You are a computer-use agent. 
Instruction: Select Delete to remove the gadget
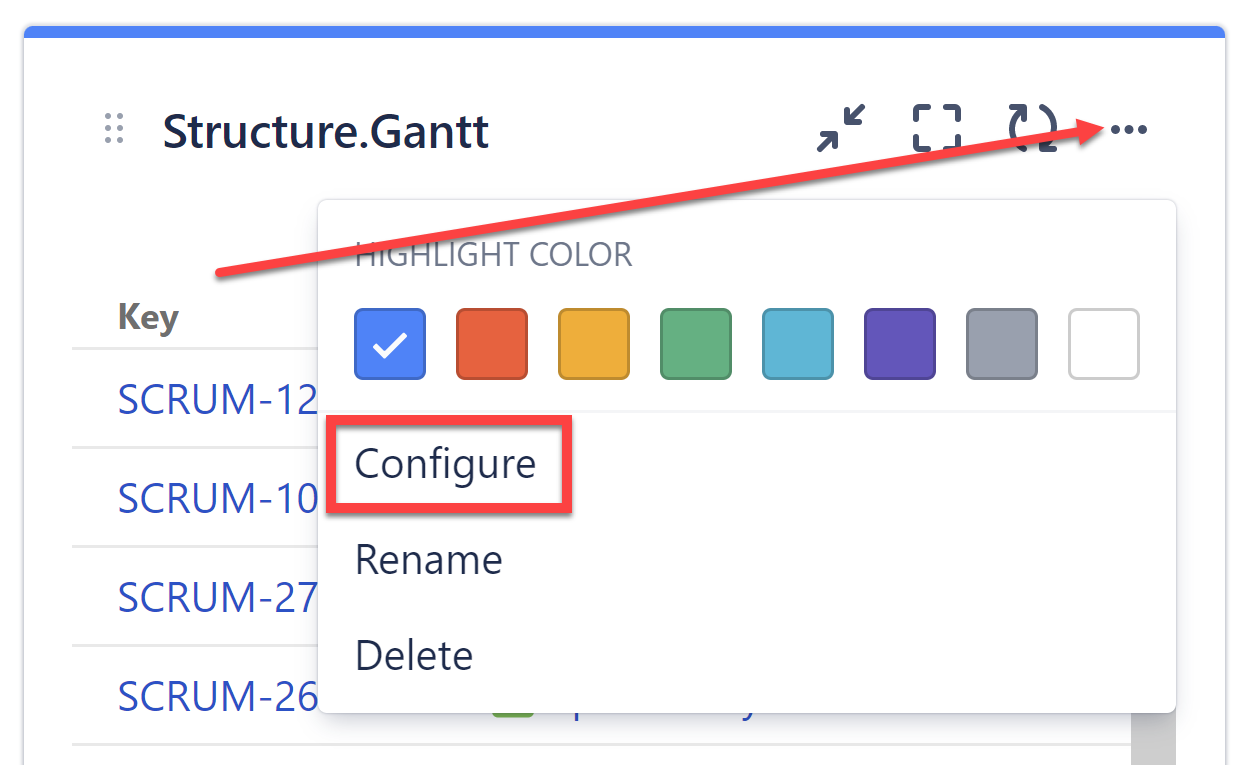tap(414, 655)
